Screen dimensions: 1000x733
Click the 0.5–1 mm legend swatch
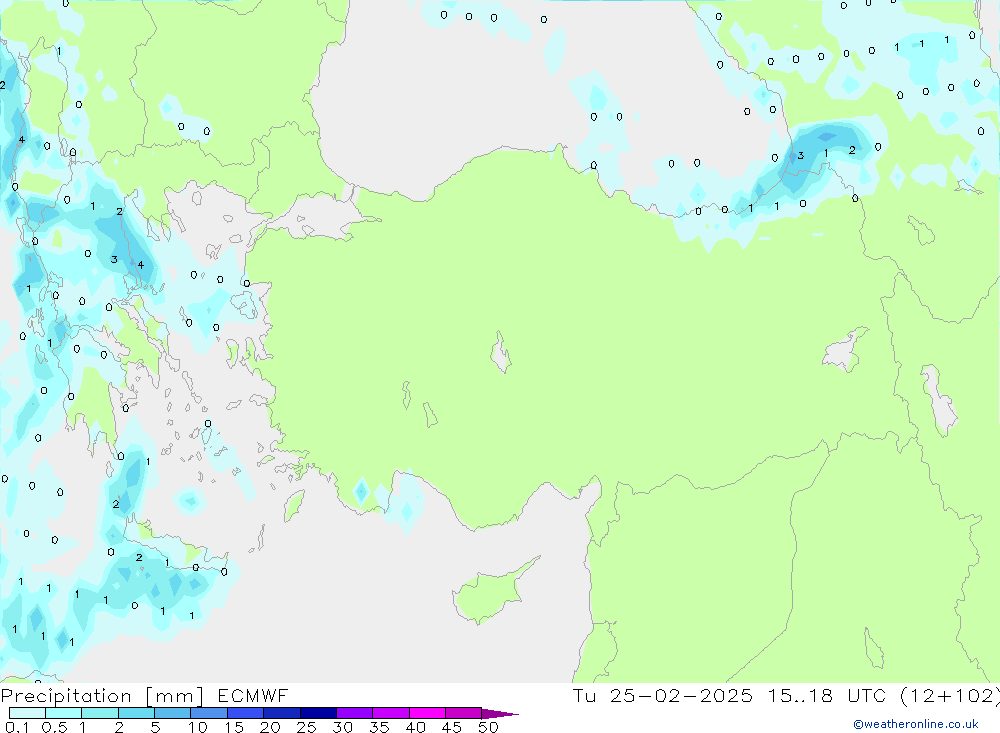coord(64,713)
